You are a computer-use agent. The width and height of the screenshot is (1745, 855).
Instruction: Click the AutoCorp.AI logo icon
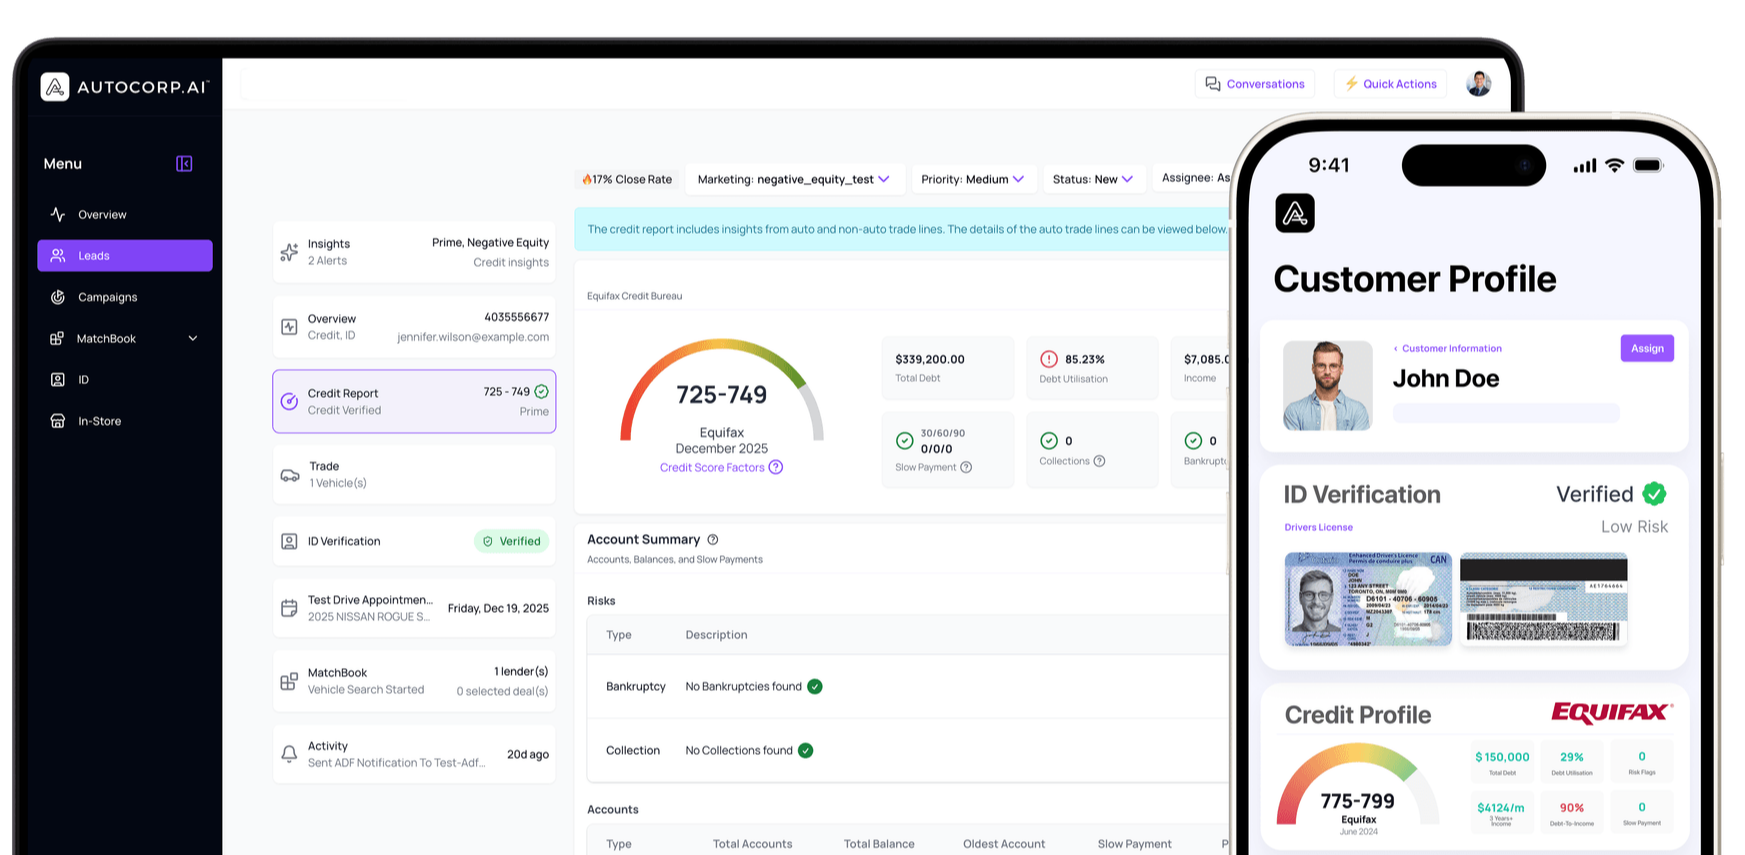point(55,87)
